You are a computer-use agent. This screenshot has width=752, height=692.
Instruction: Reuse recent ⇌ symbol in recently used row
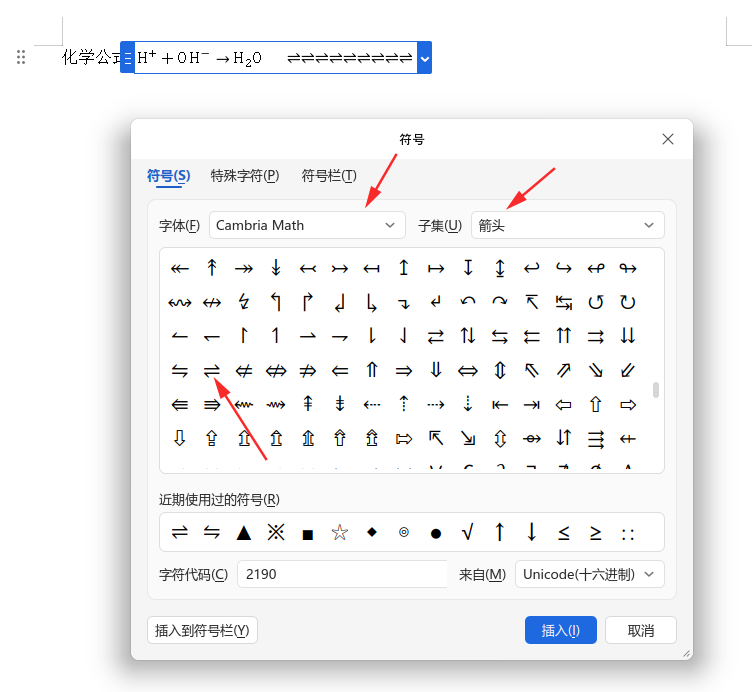click(x=180, y=532)
